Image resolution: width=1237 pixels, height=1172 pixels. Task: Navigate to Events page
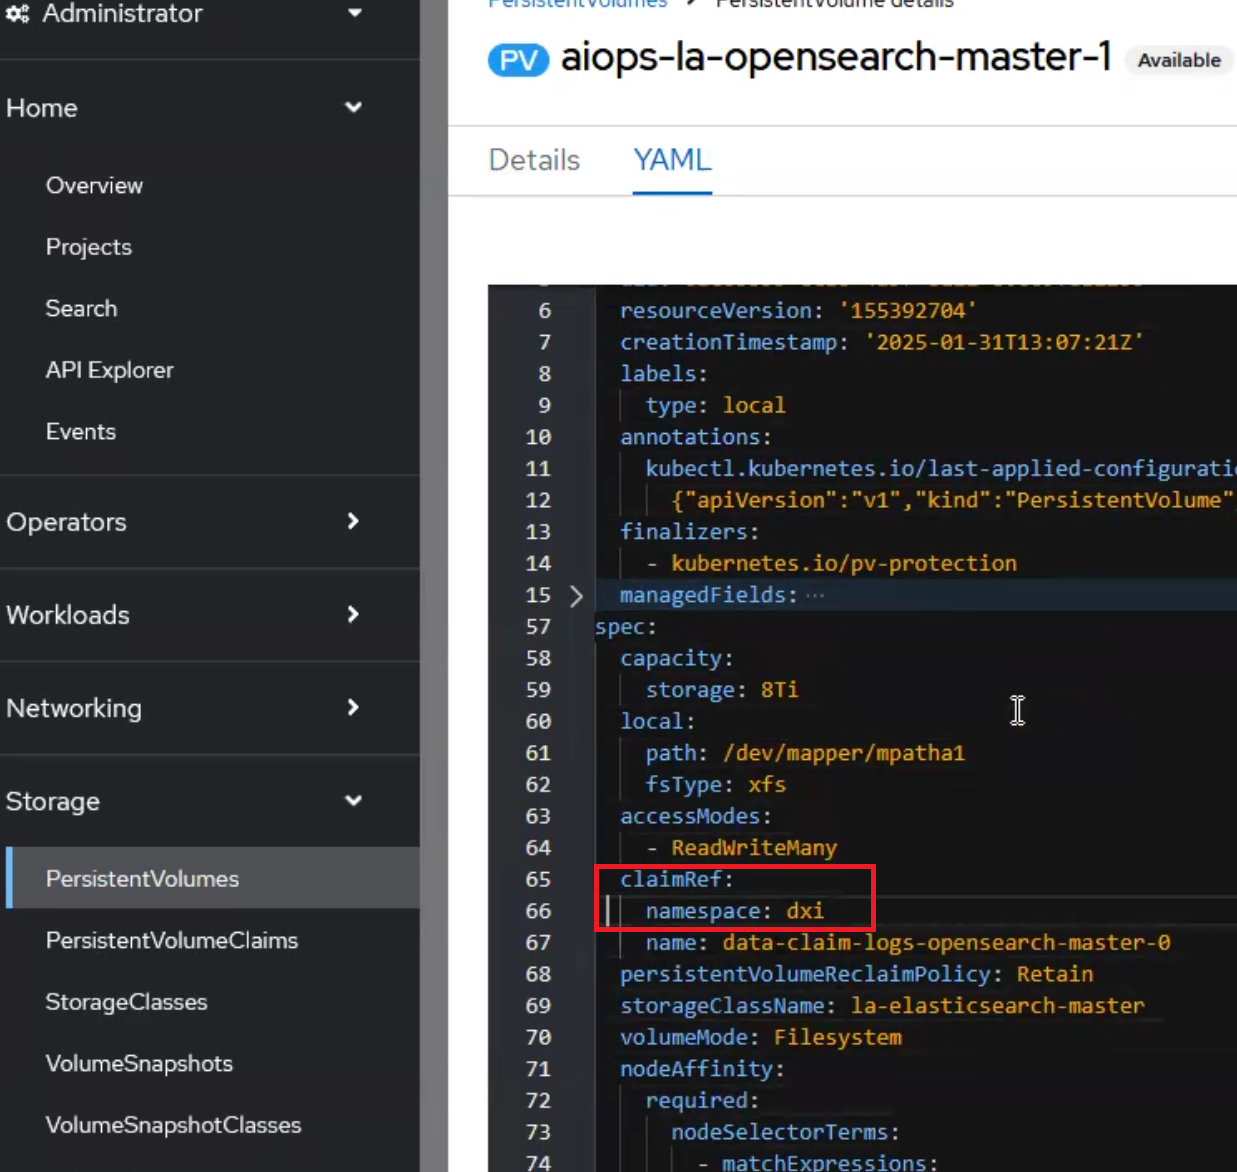81,432
